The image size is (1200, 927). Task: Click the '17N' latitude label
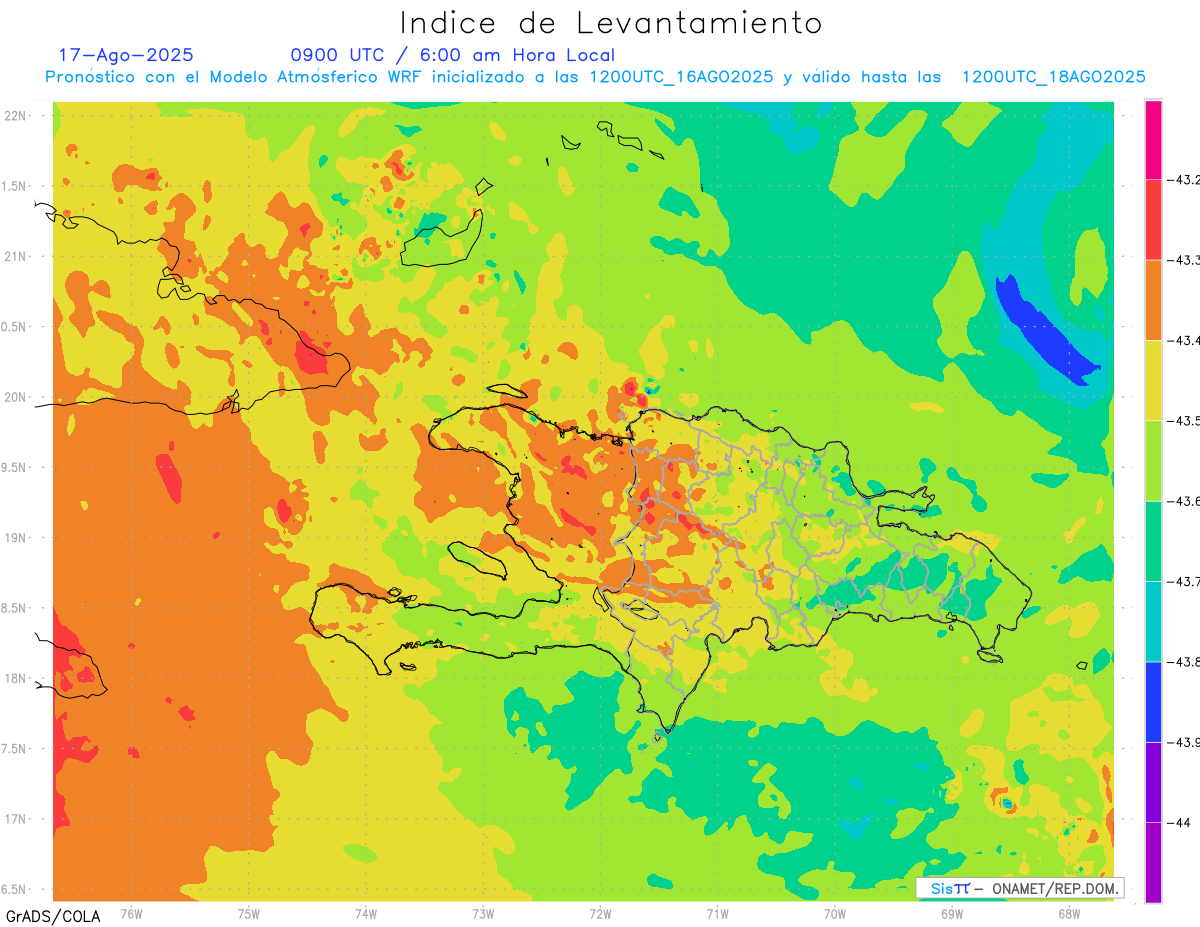click(16, 819)
